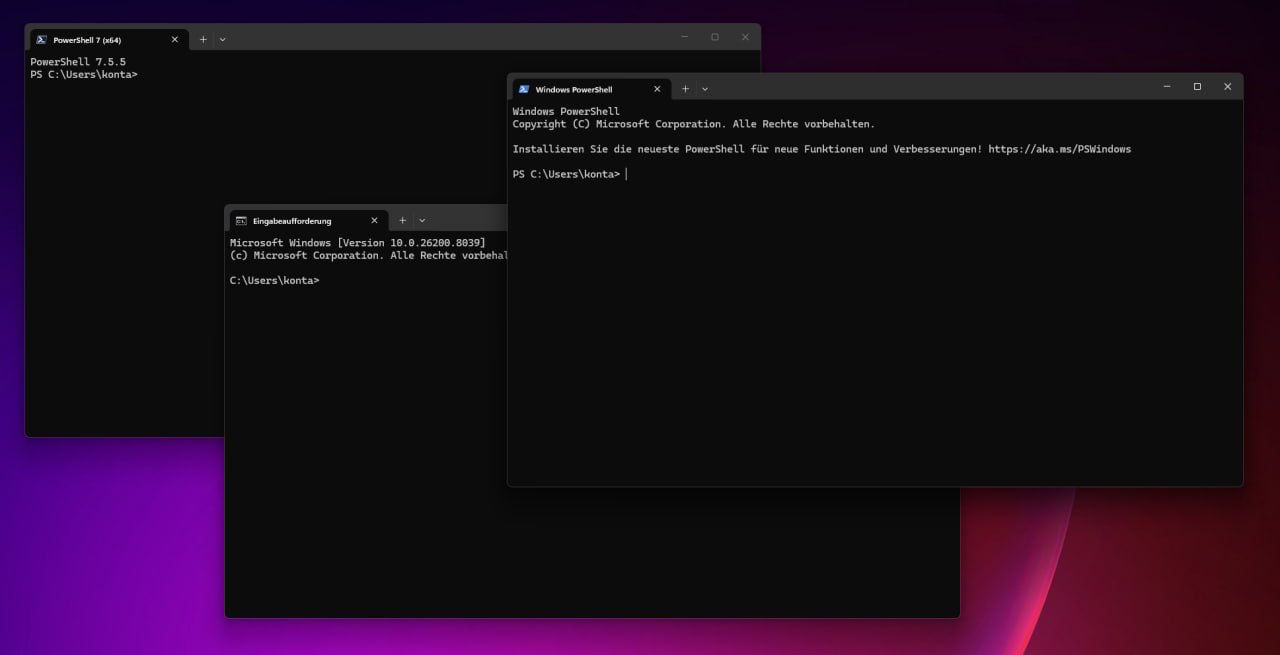Click the Eingabeaufforderung cmd tab icon
1280x655 pixels.
coord(241,221)
